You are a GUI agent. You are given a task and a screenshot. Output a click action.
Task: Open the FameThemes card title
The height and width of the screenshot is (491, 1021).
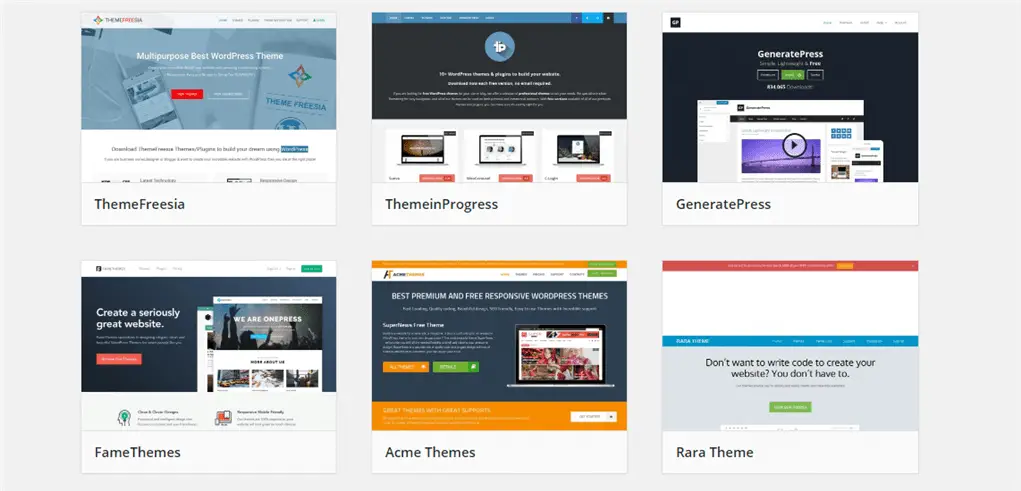(137, 452)
